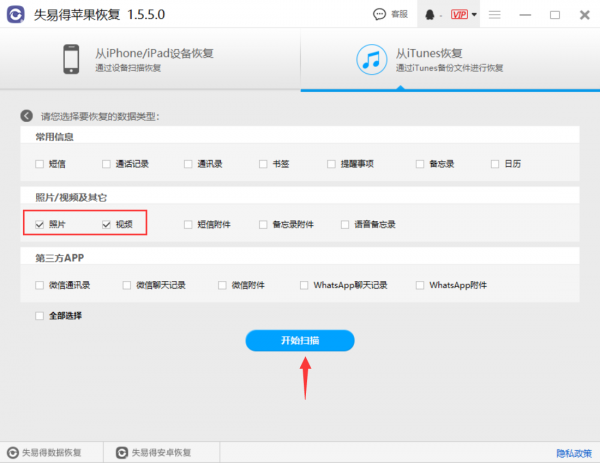Check the WhatsApp附件 checkbox
This screenshot has height=463, width=600.
click(x=420, y=285)
